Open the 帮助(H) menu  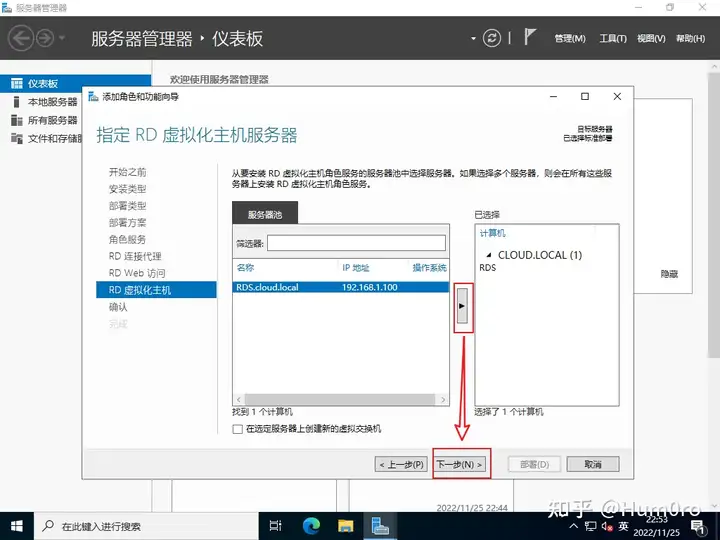click(x=690, y=39)
